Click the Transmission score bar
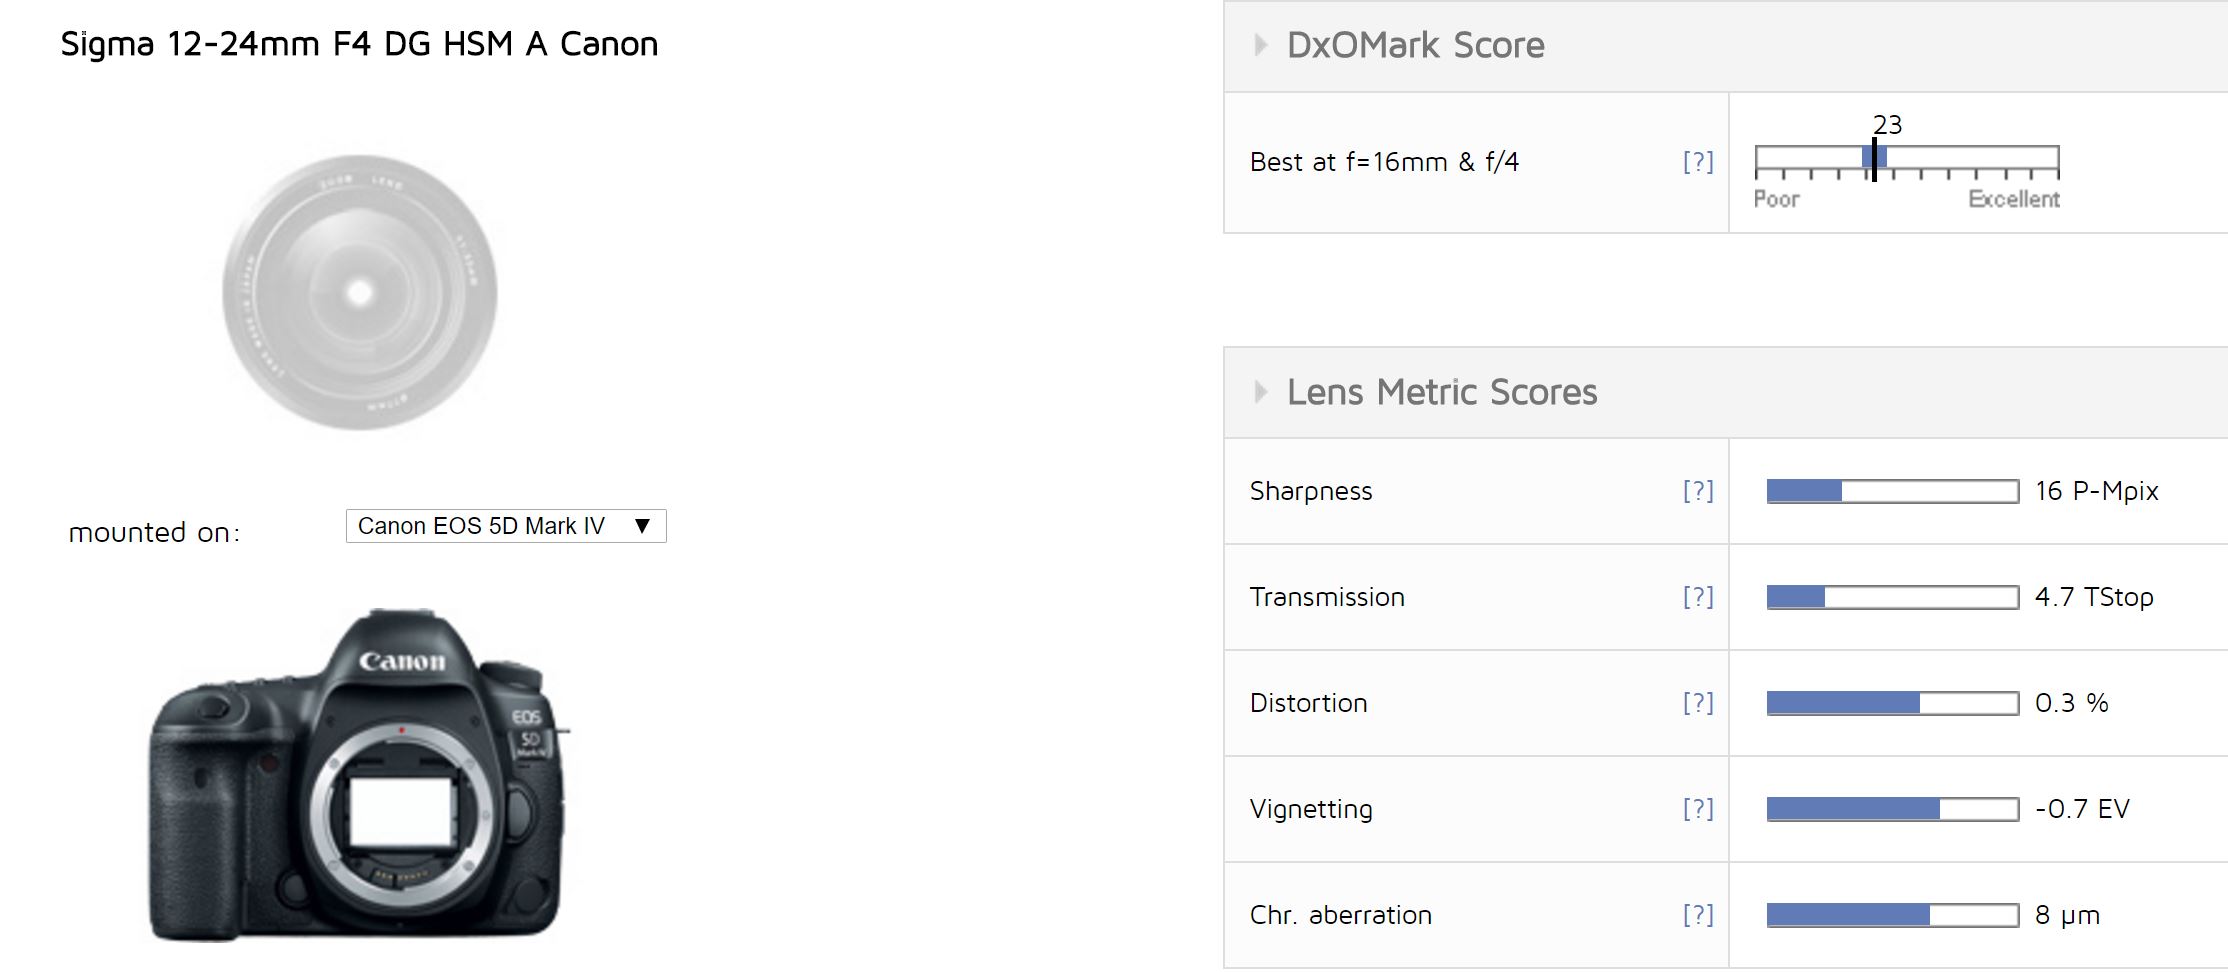 [1892, 597]
